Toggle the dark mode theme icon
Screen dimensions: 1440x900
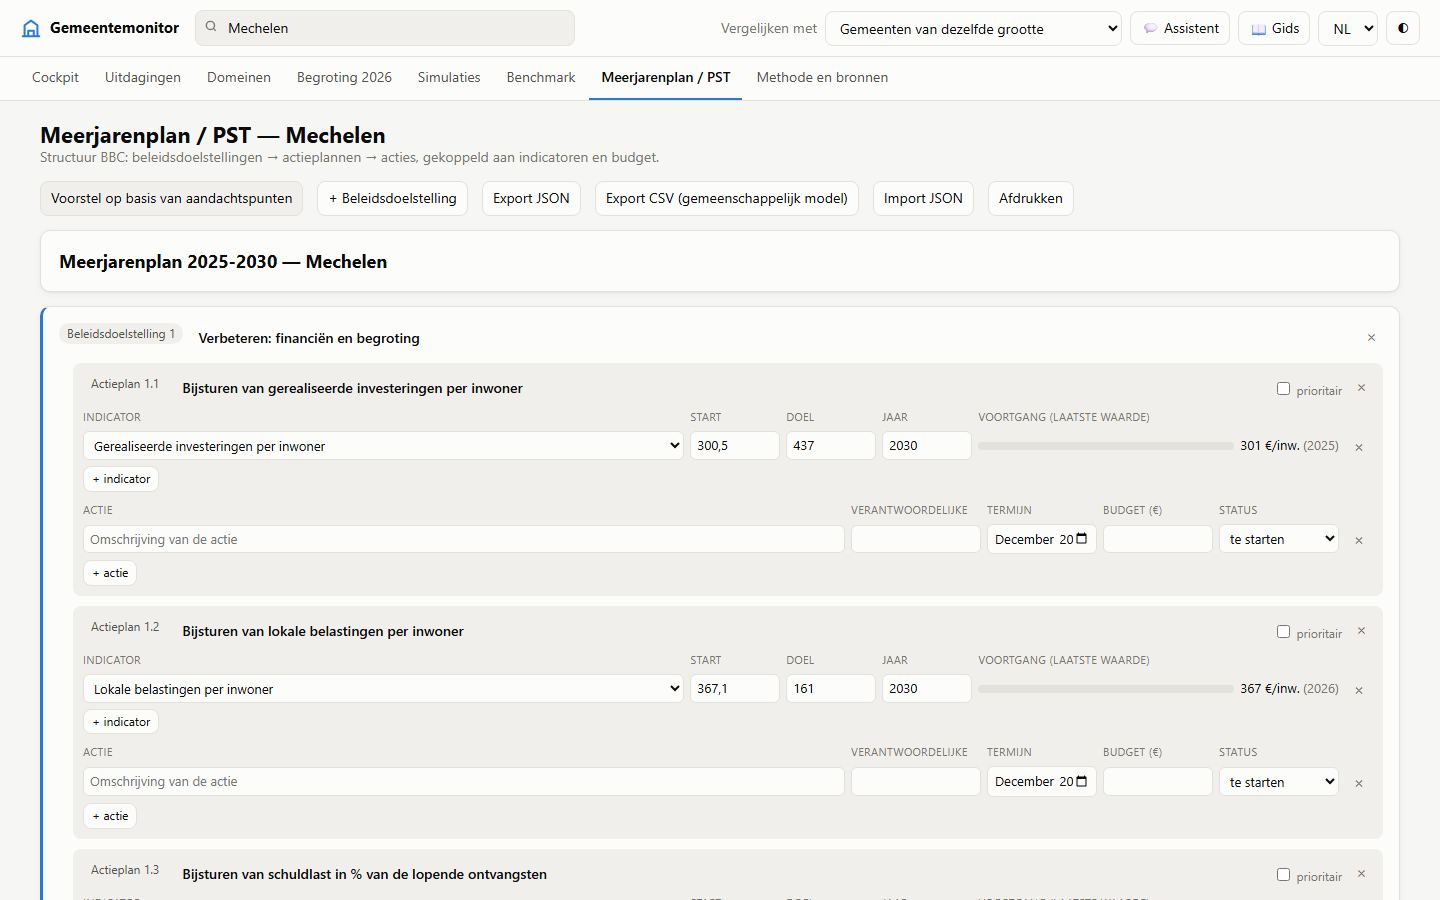coord(1403,28)
